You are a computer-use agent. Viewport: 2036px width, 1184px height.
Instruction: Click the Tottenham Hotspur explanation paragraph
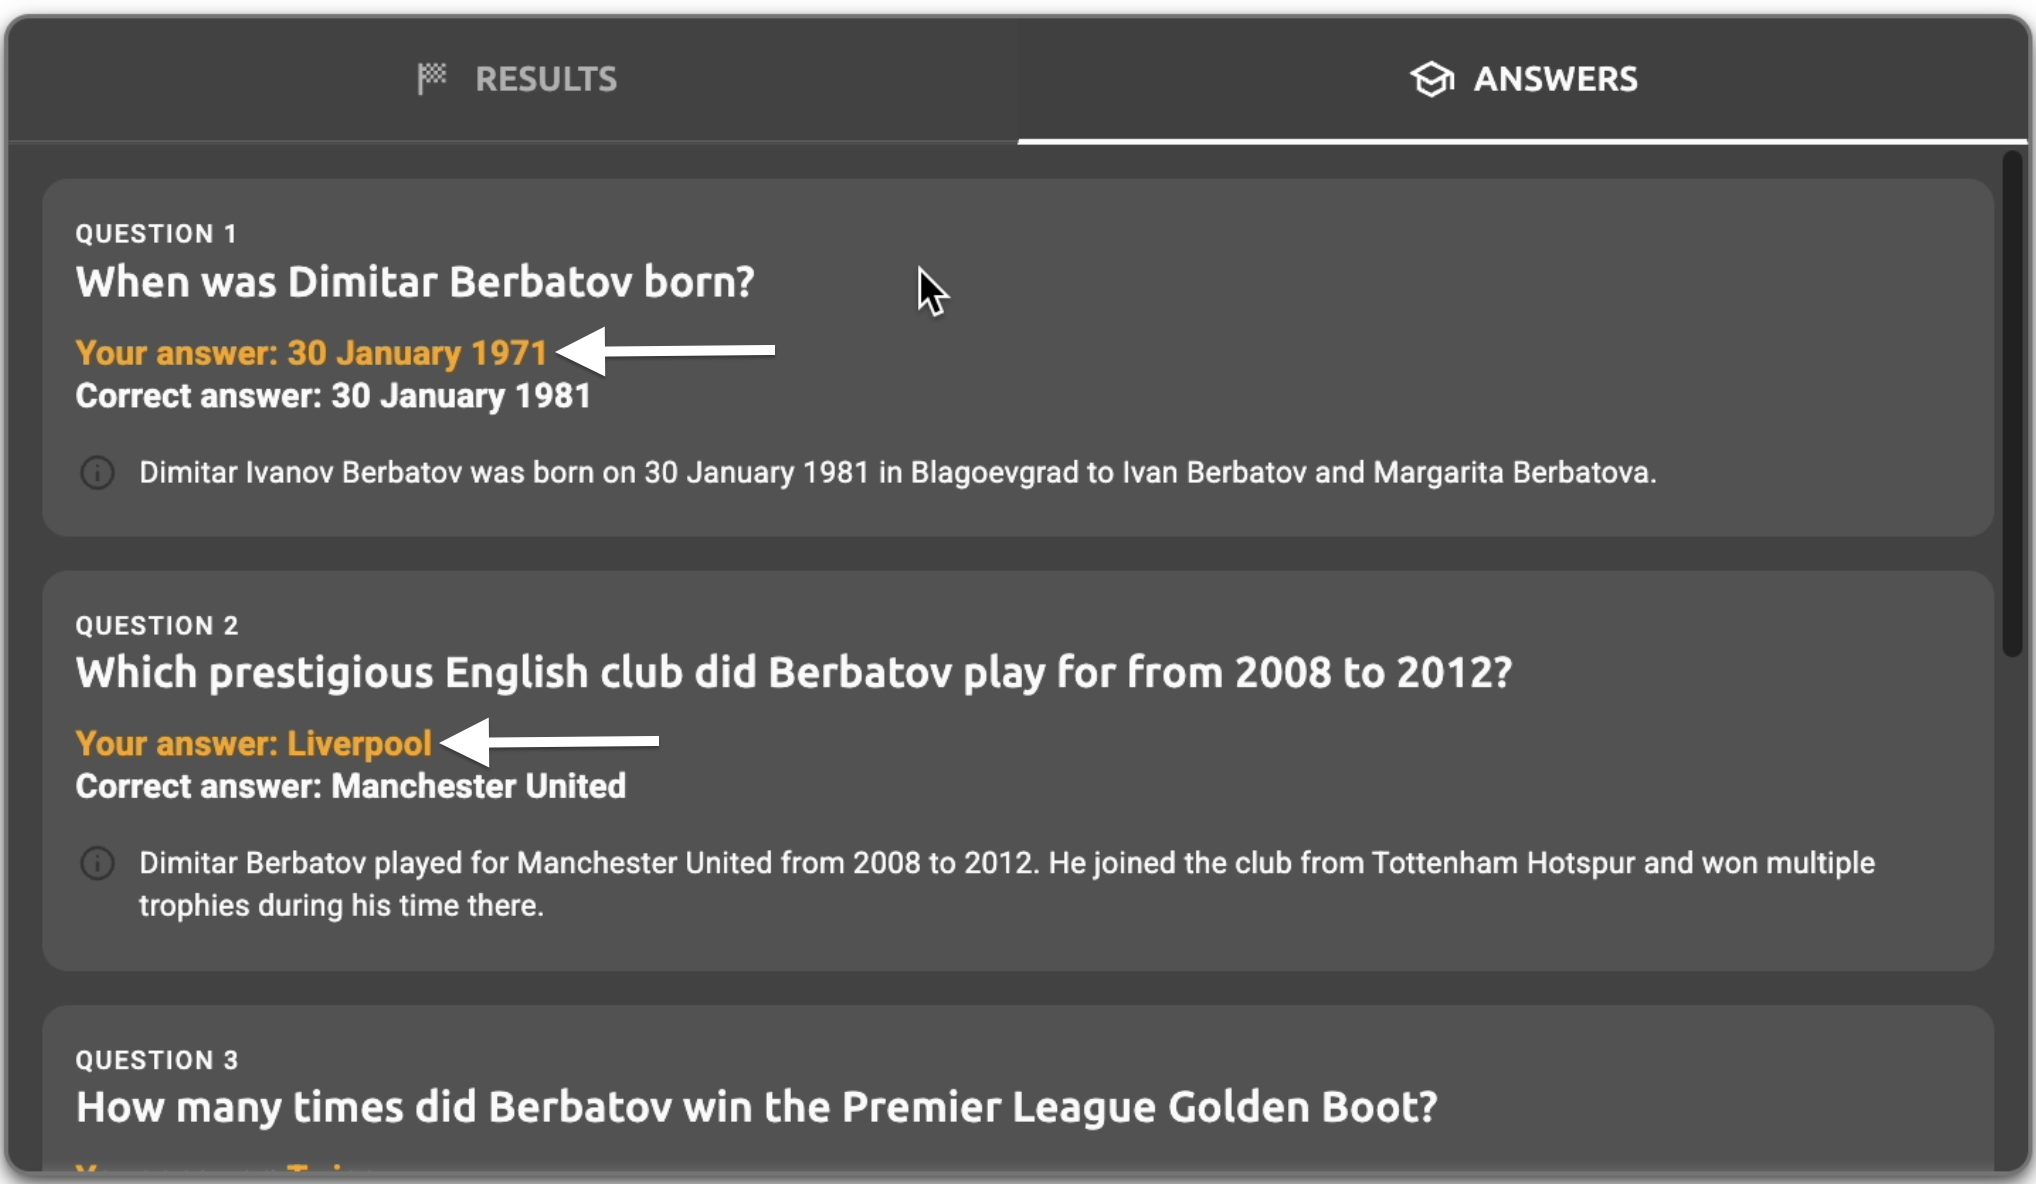click(x=1006, y=884)
